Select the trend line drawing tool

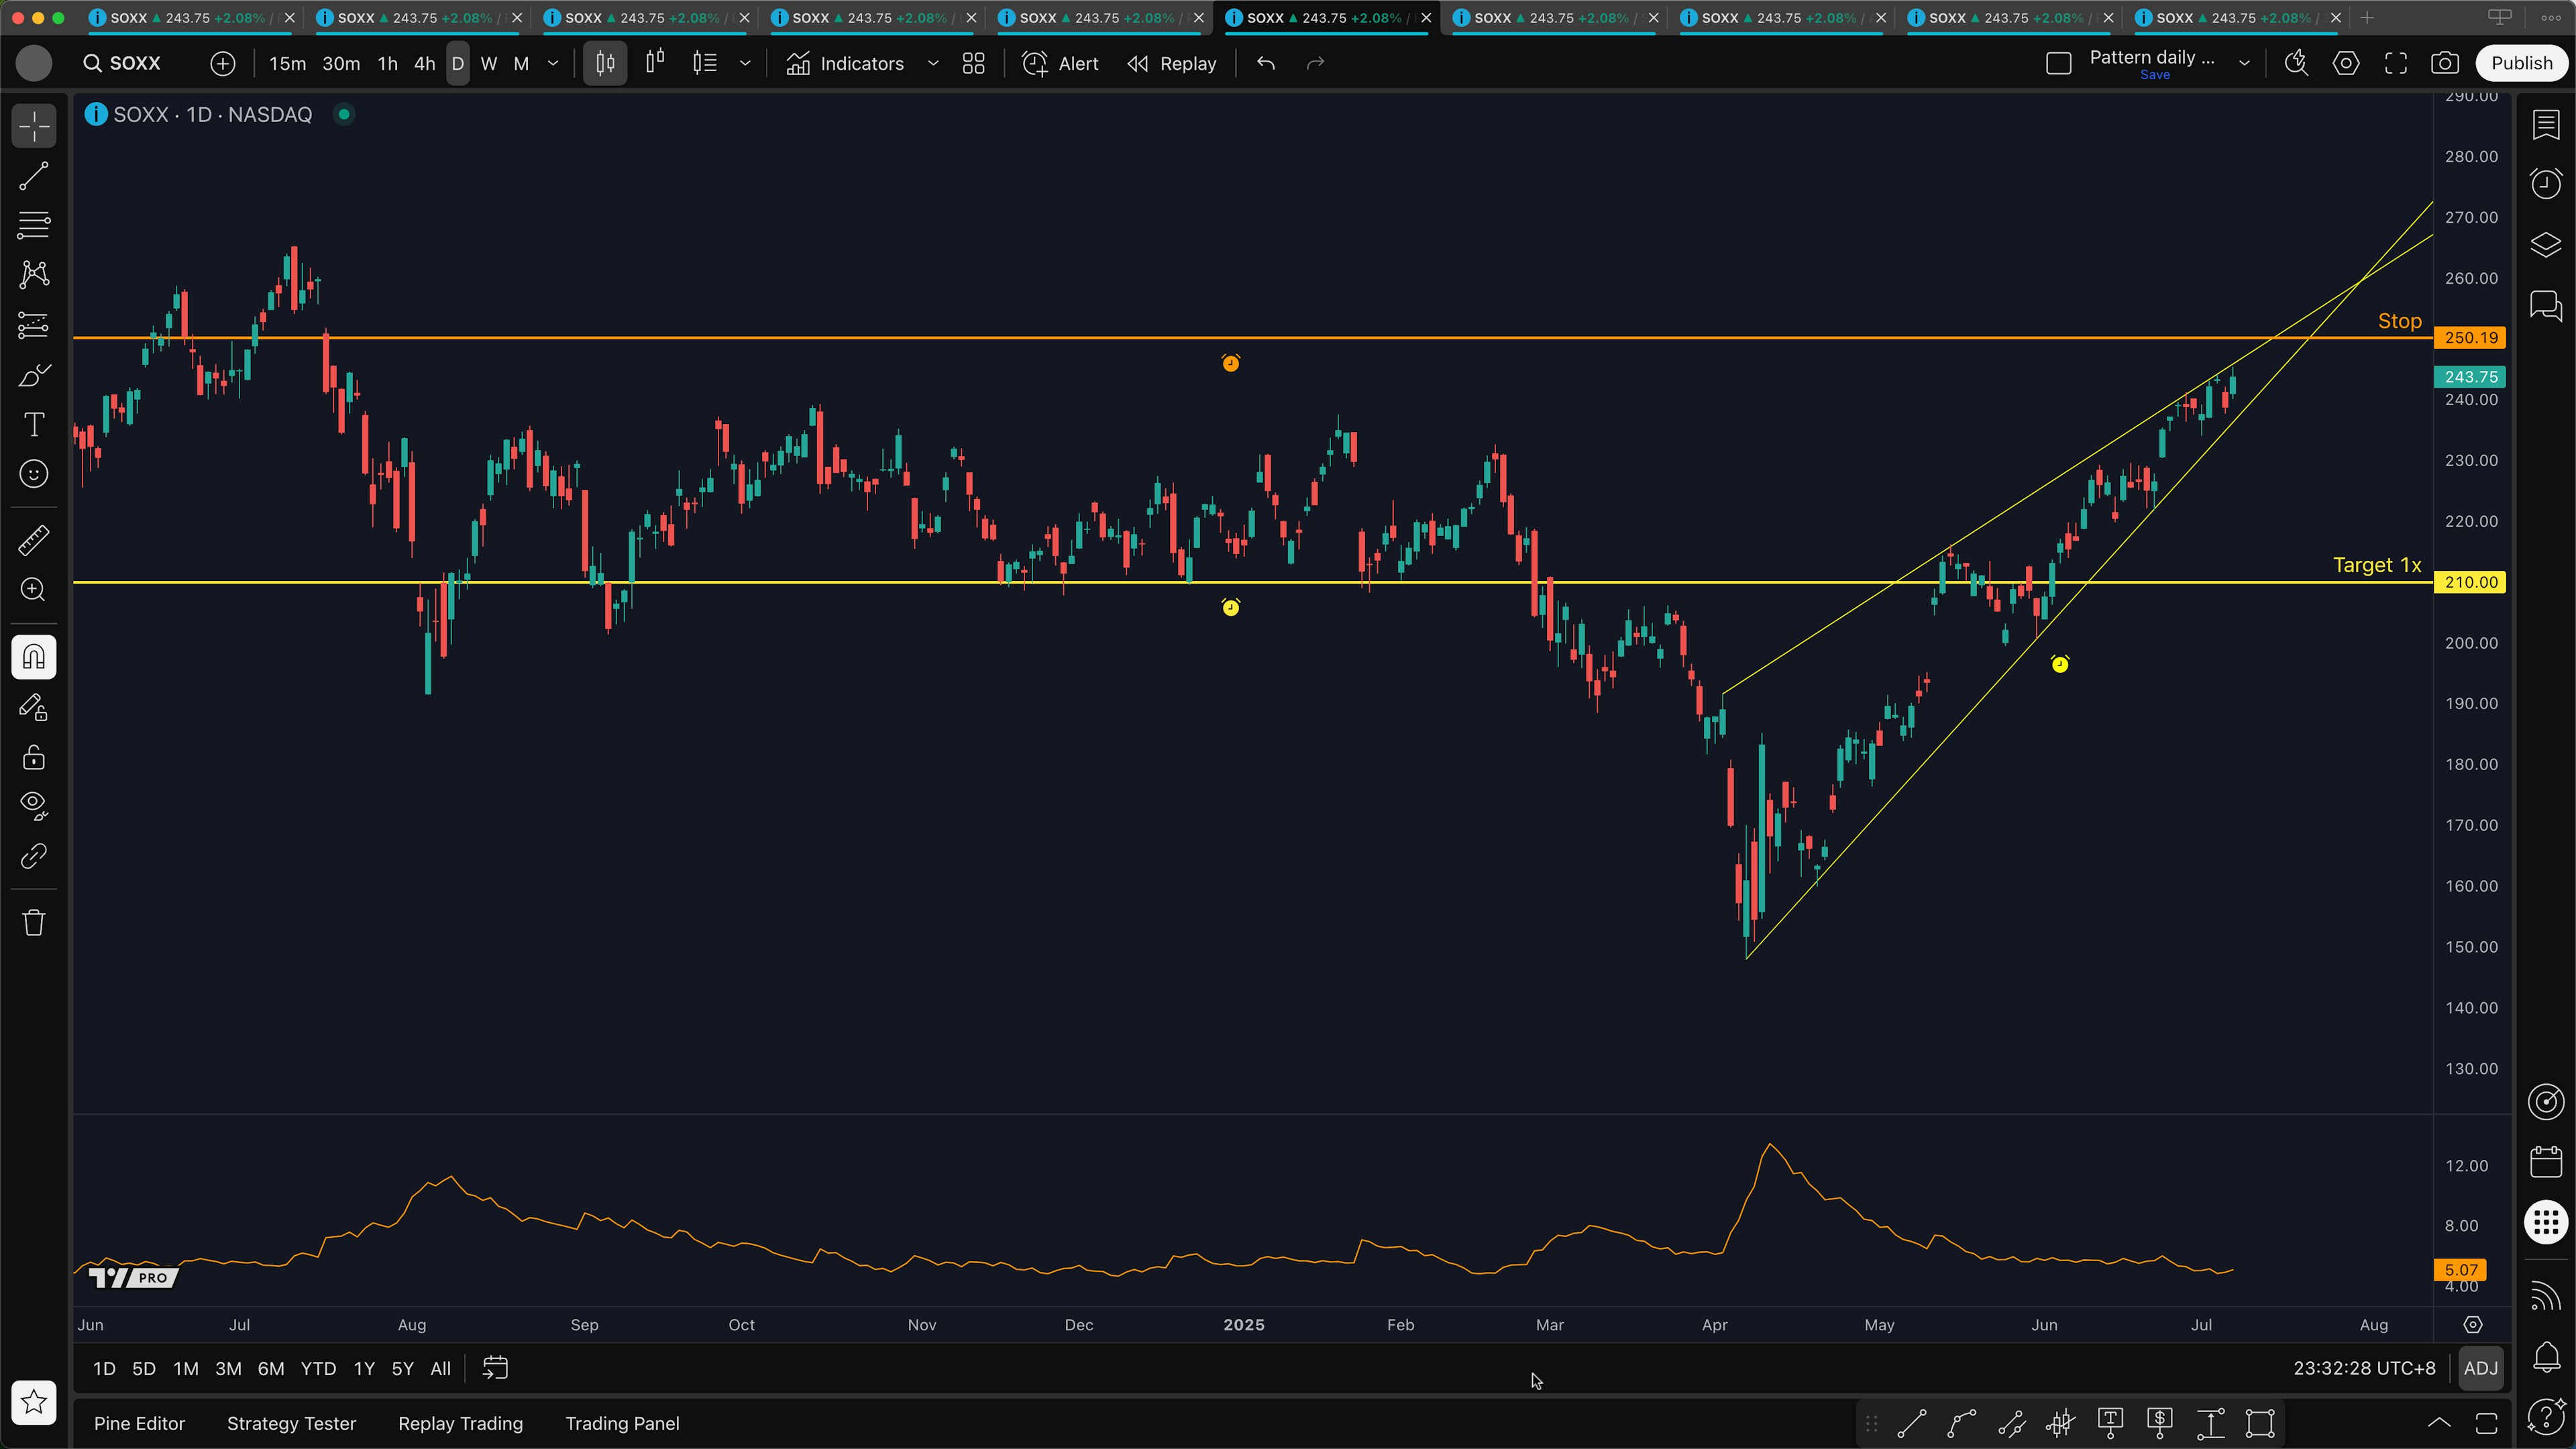pyautogui.click(x=34, y=176)
